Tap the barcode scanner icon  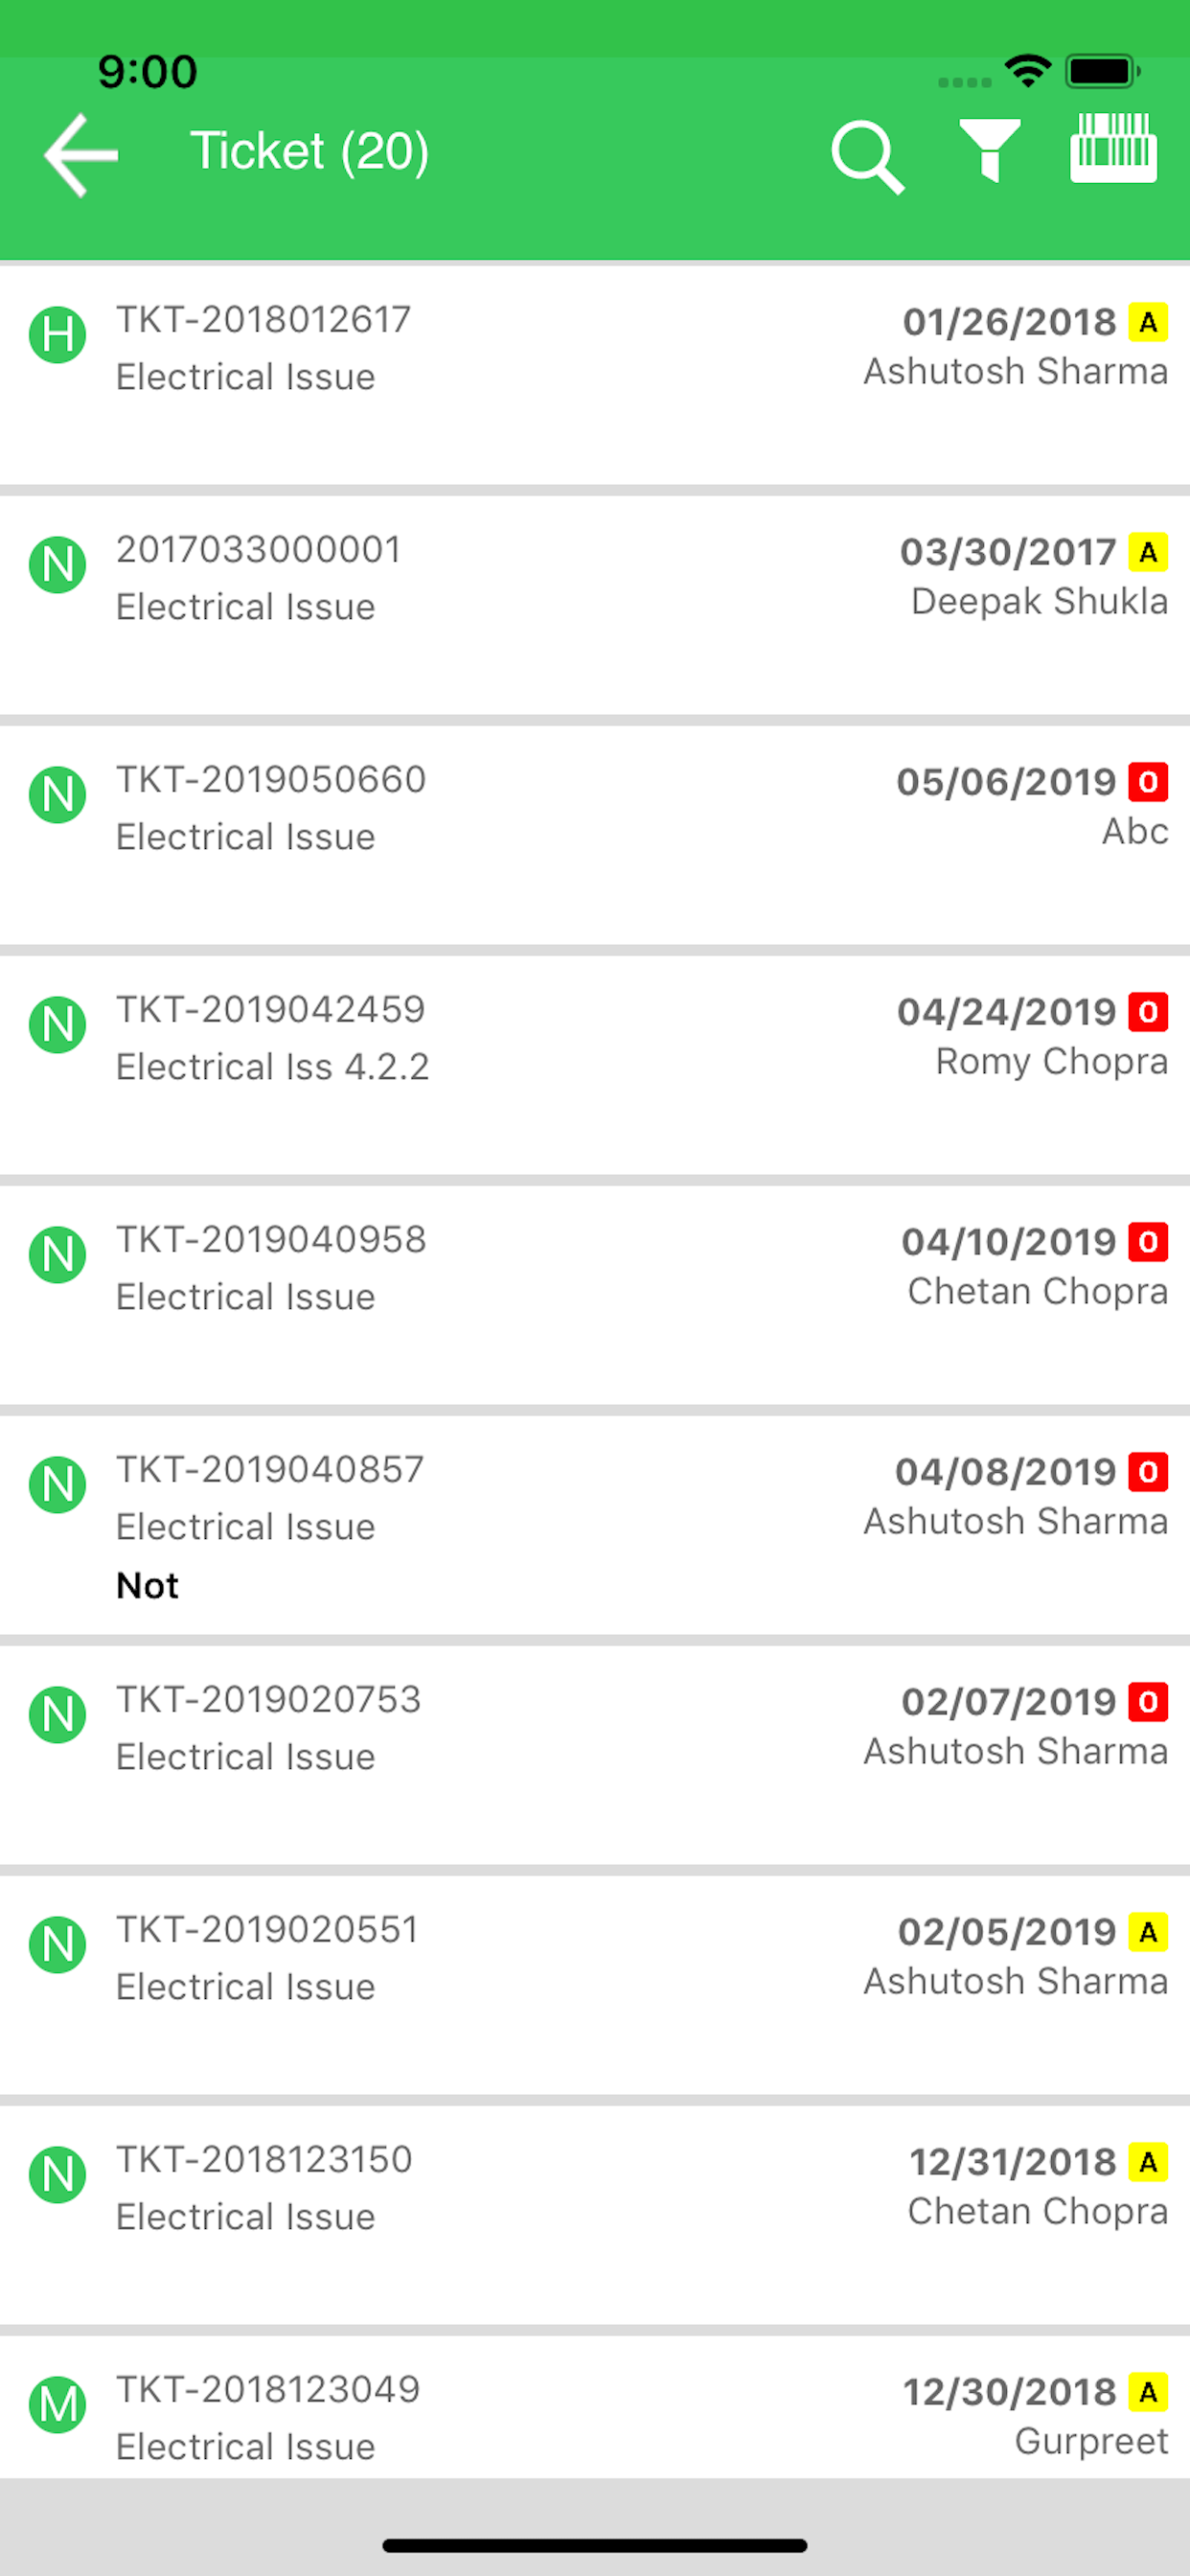pyautogui.click(x=1113, y=148)
